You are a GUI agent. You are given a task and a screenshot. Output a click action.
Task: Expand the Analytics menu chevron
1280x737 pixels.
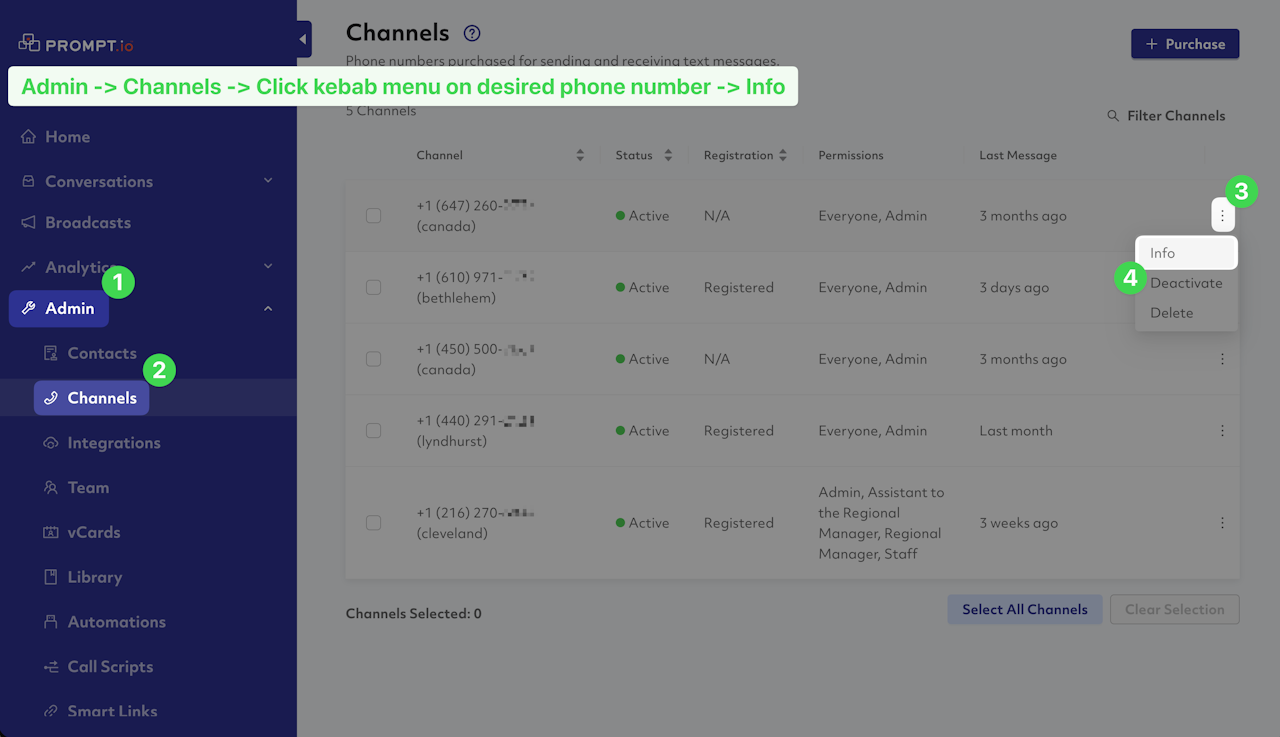click(267, 266)
